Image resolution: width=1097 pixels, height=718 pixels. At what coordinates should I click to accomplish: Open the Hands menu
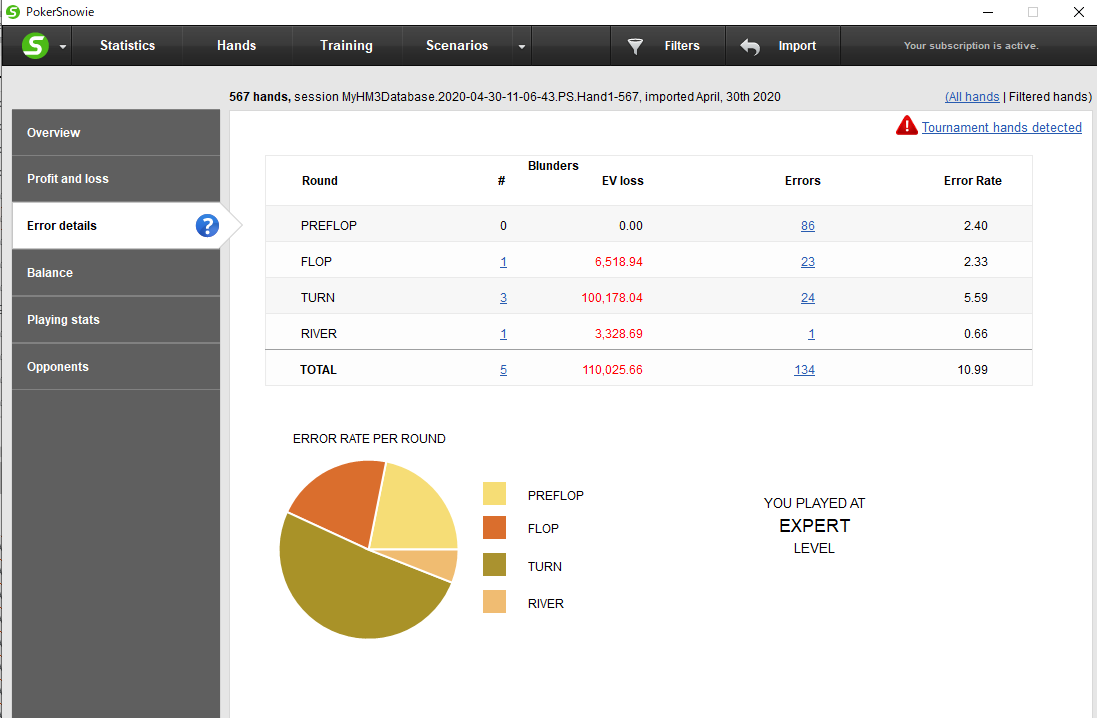236,45
